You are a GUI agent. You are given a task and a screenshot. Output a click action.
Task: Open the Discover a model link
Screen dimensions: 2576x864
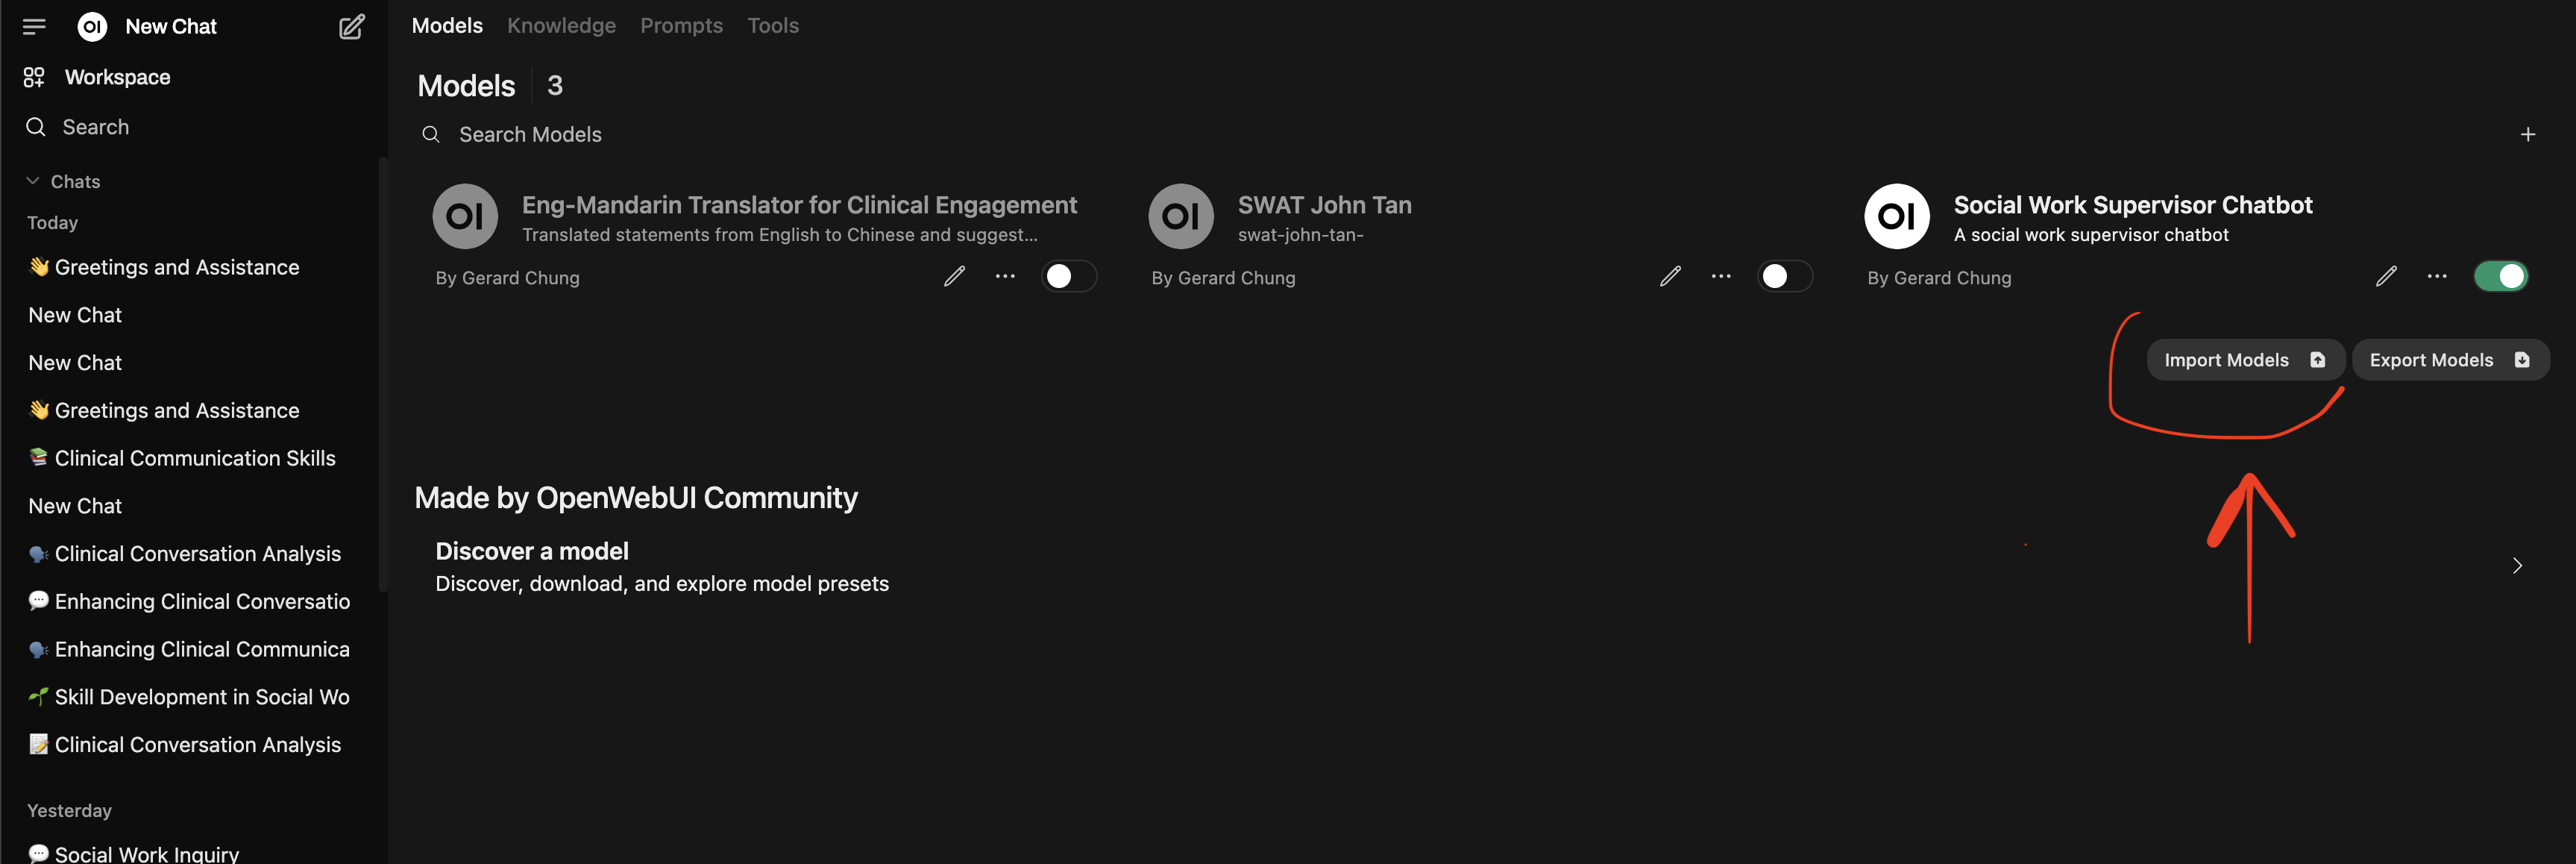coord(662,567)
